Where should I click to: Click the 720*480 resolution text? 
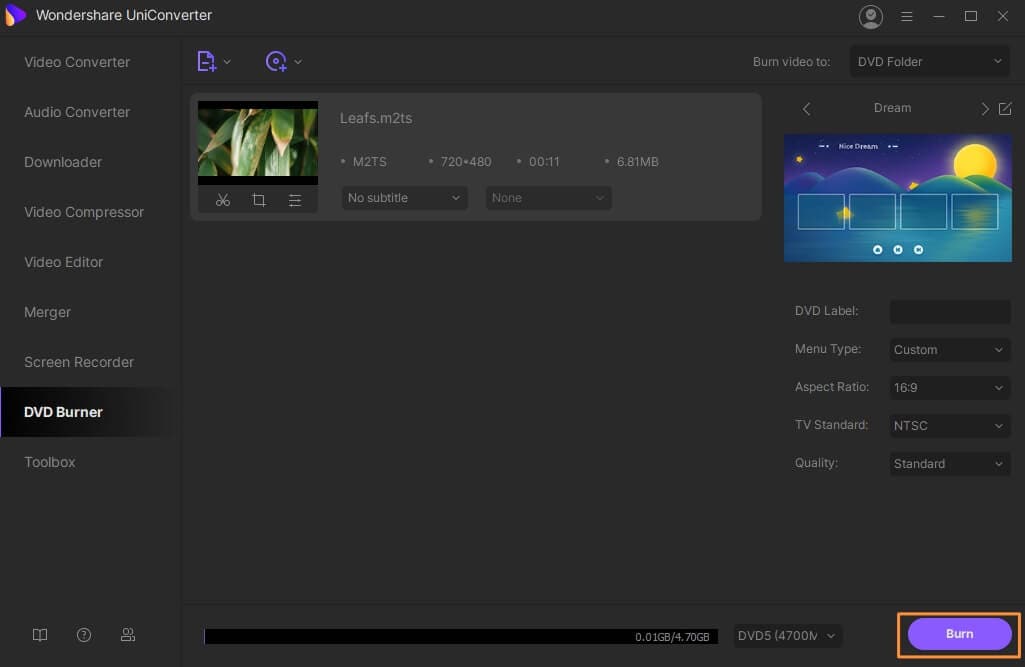tap(465, 162)
